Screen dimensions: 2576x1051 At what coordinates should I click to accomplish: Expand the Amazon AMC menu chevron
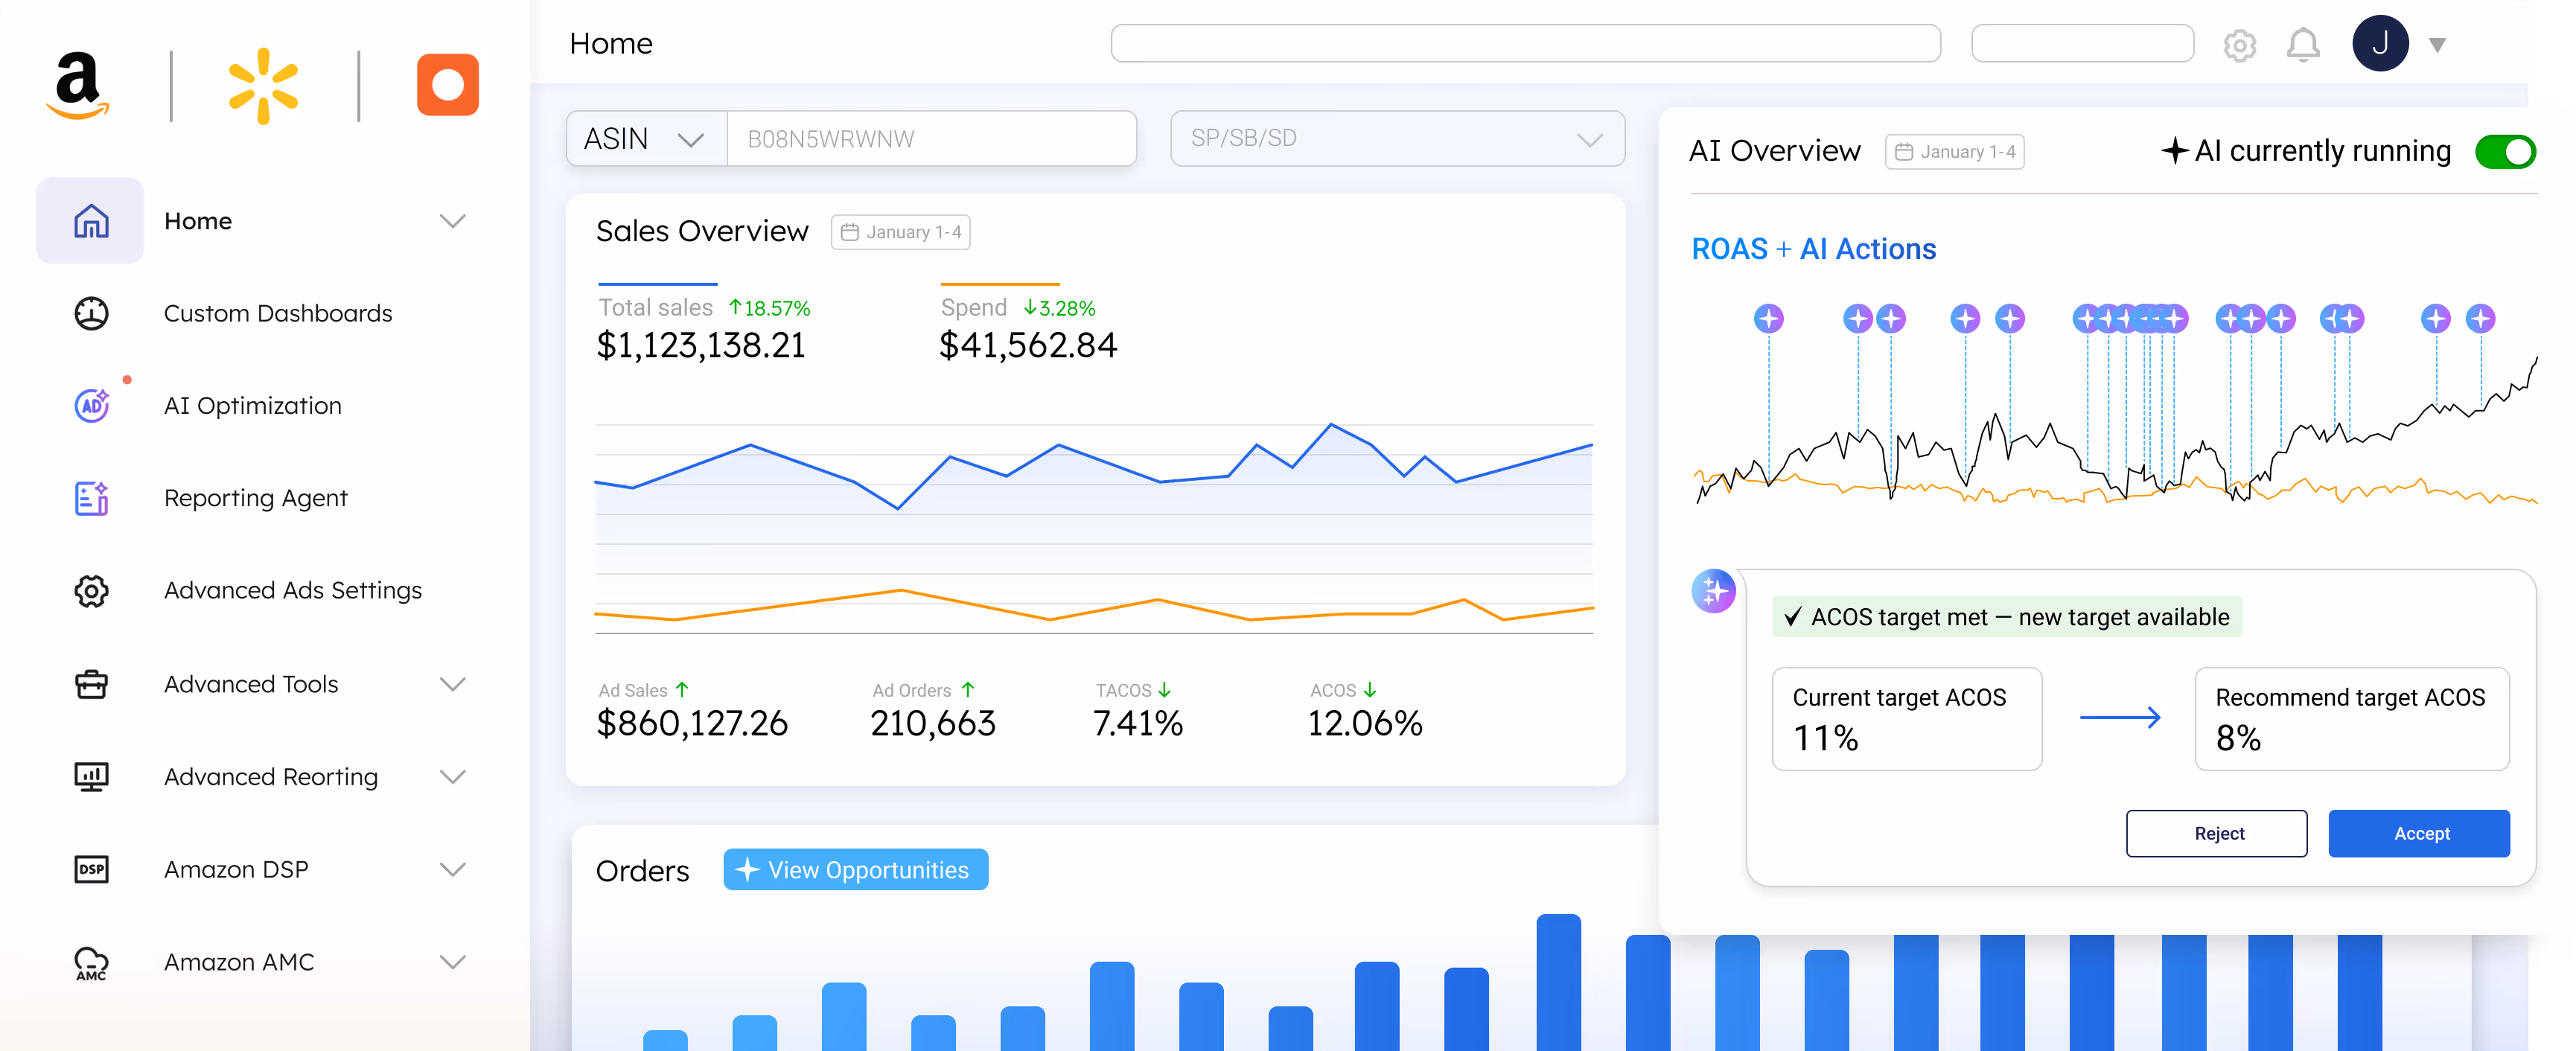pyautogui.click(x=453, y=962)
